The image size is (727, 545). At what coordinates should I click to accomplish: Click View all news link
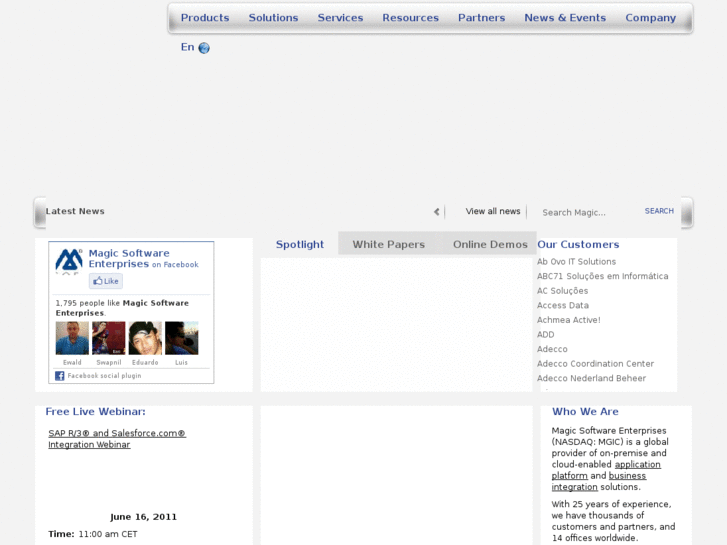tap(493, 211)
